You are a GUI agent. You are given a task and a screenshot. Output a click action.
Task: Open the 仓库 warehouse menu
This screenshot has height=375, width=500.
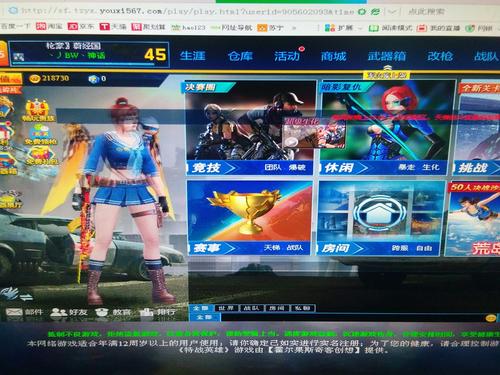click(240, 56)
